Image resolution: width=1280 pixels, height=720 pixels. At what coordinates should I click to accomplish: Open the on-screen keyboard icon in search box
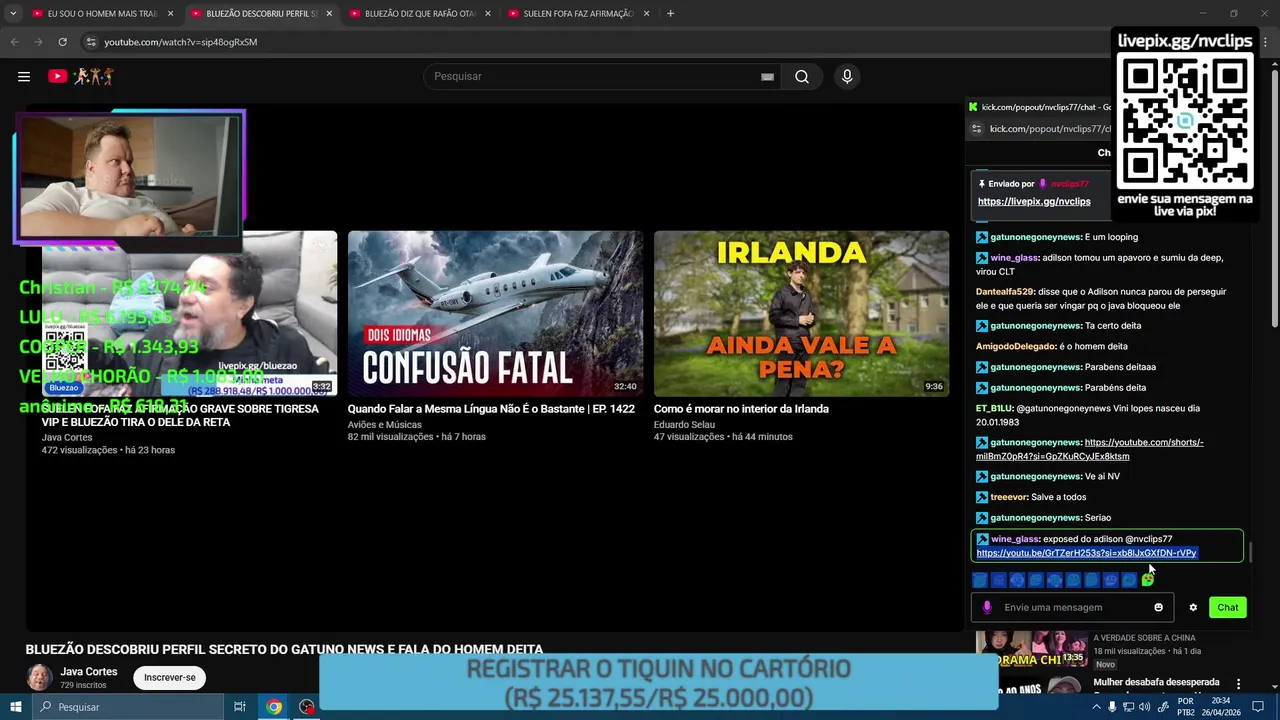click(x=767, y=77)
